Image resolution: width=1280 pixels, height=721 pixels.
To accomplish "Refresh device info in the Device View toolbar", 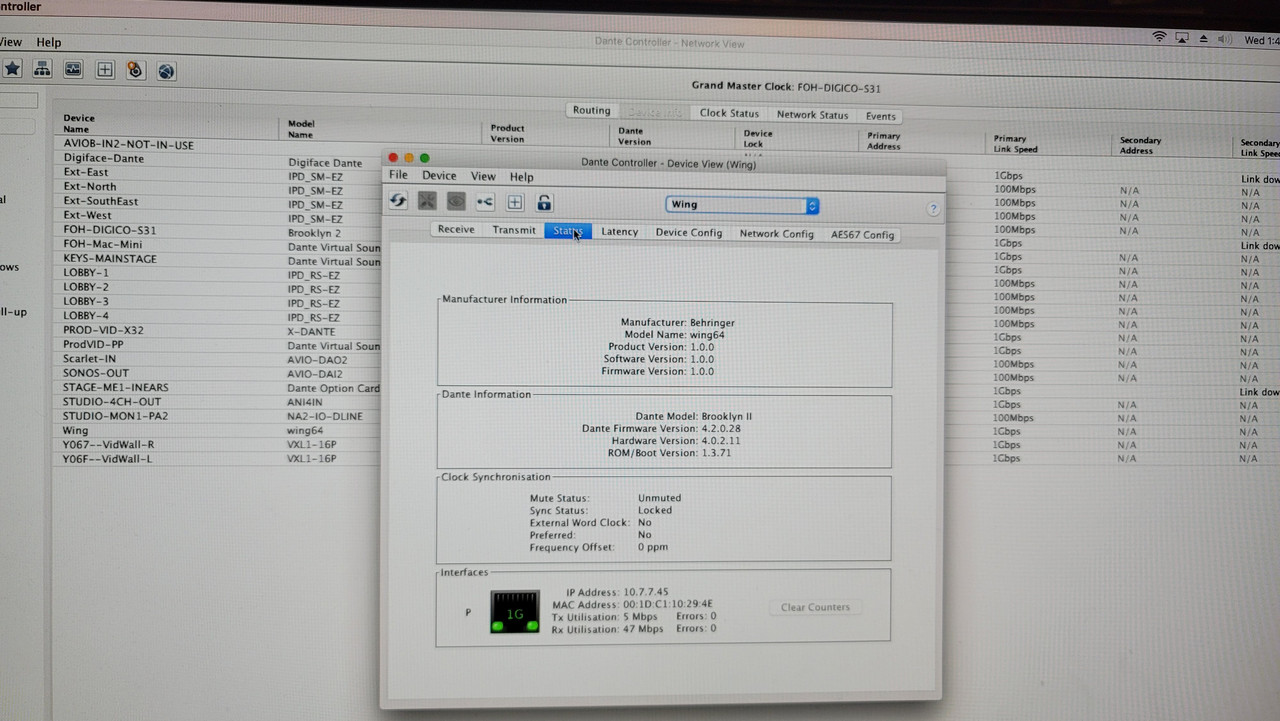I will pos(398,201).
